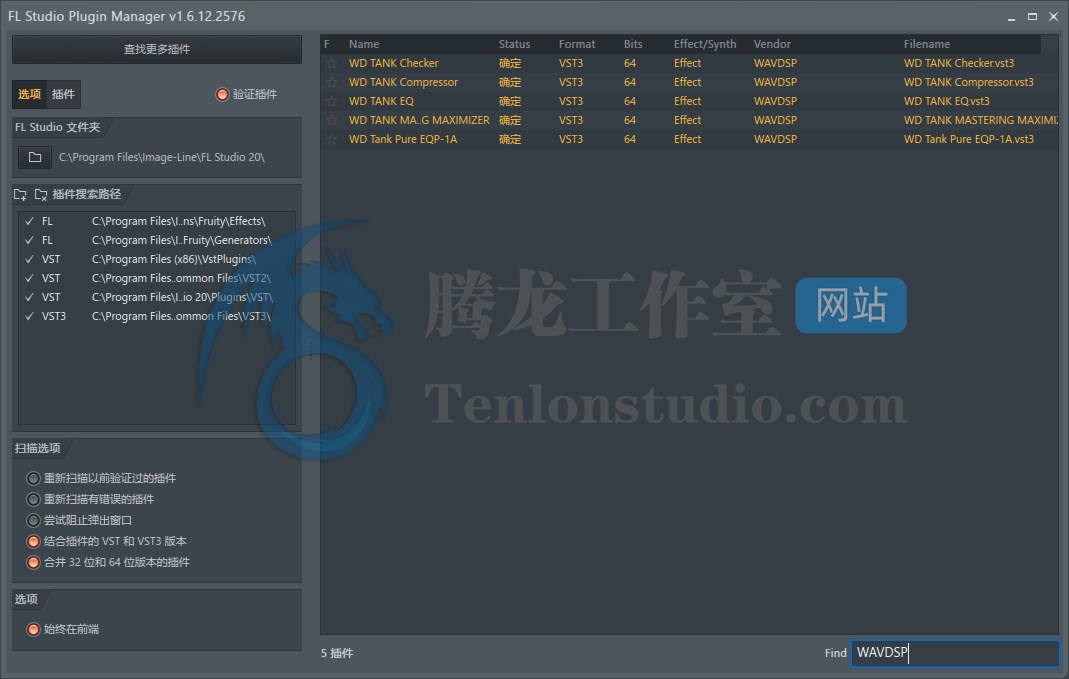Uncheck VST io 20\Plugins\VST path
Screen dimensions: 1069x679
(x=29, y=297)
